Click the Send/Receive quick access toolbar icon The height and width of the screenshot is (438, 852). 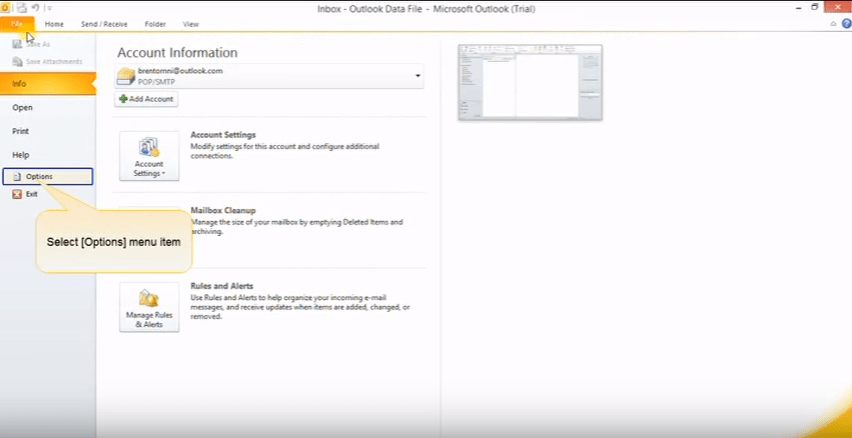tap(22, 8)
